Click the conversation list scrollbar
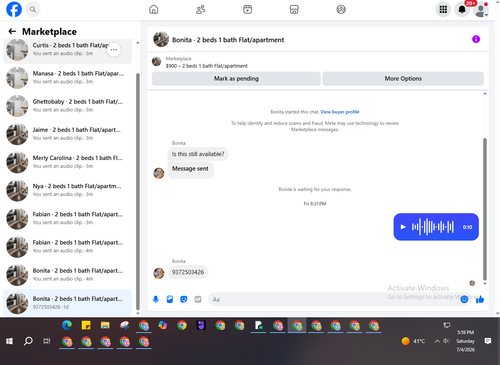The width and height of the screenshot is (500, 365). (138, 191)
